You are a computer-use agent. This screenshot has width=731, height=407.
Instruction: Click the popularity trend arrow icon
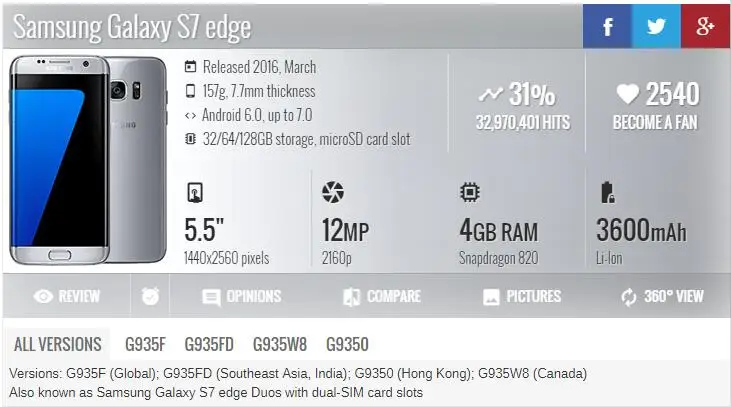coord(490,95)
